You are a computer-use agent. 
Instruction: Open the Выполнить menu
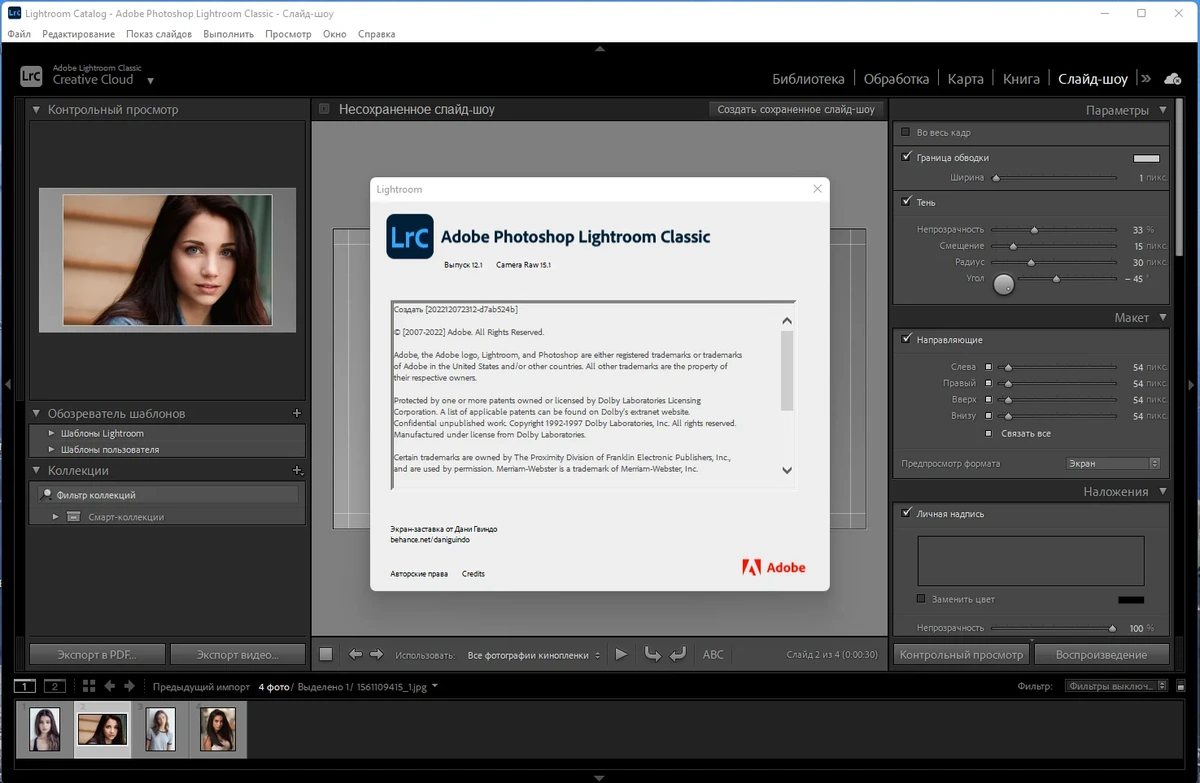(228, 34)
